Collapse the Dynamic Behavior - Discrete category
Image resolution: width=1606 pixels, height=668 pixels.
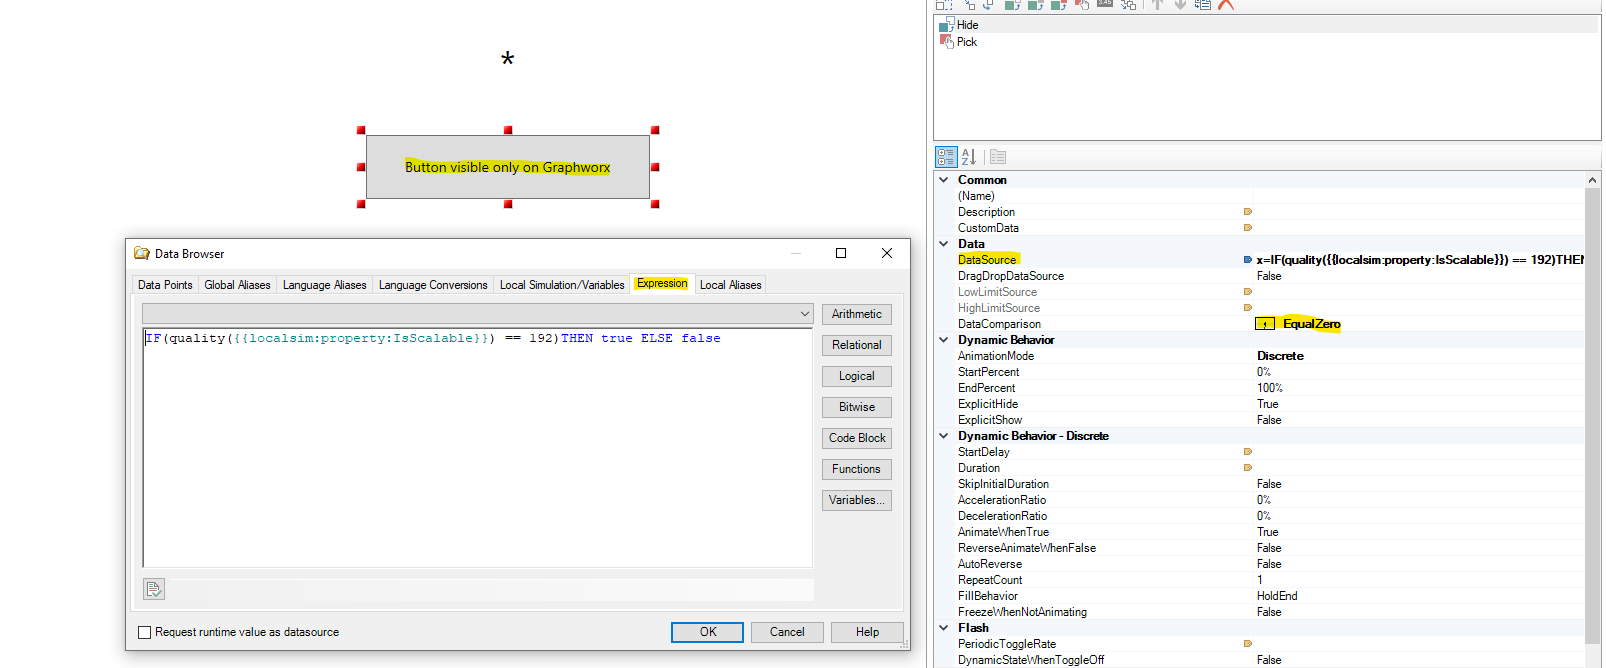(x=944, y=436)
